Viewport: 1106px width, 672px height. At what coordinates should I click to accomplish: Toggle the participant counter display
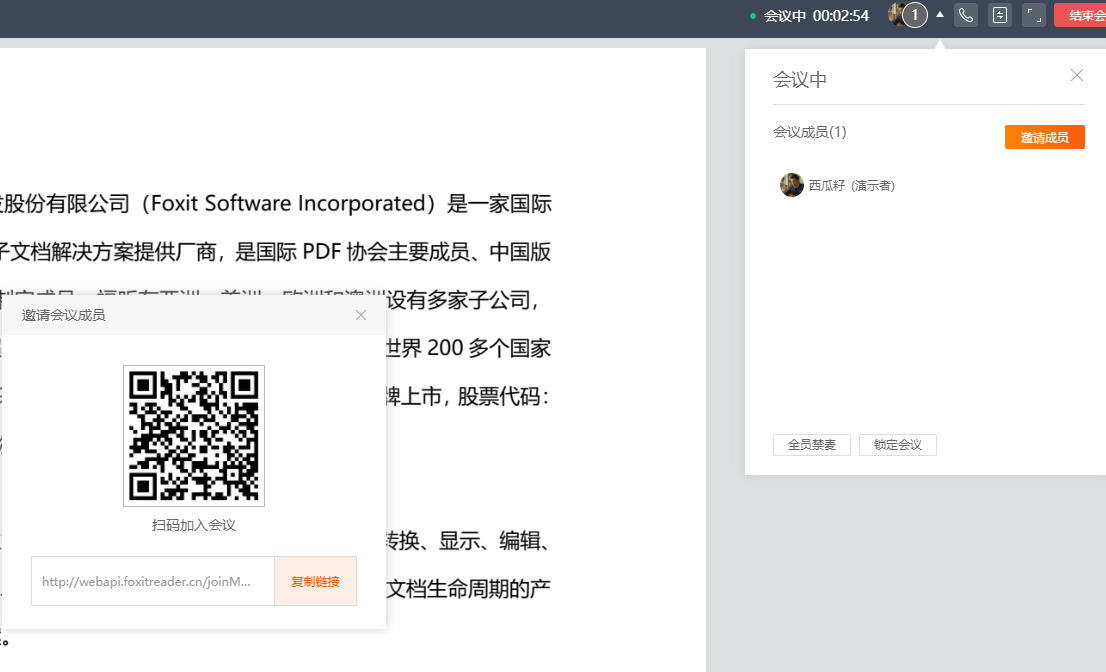[x=916, y=14]
